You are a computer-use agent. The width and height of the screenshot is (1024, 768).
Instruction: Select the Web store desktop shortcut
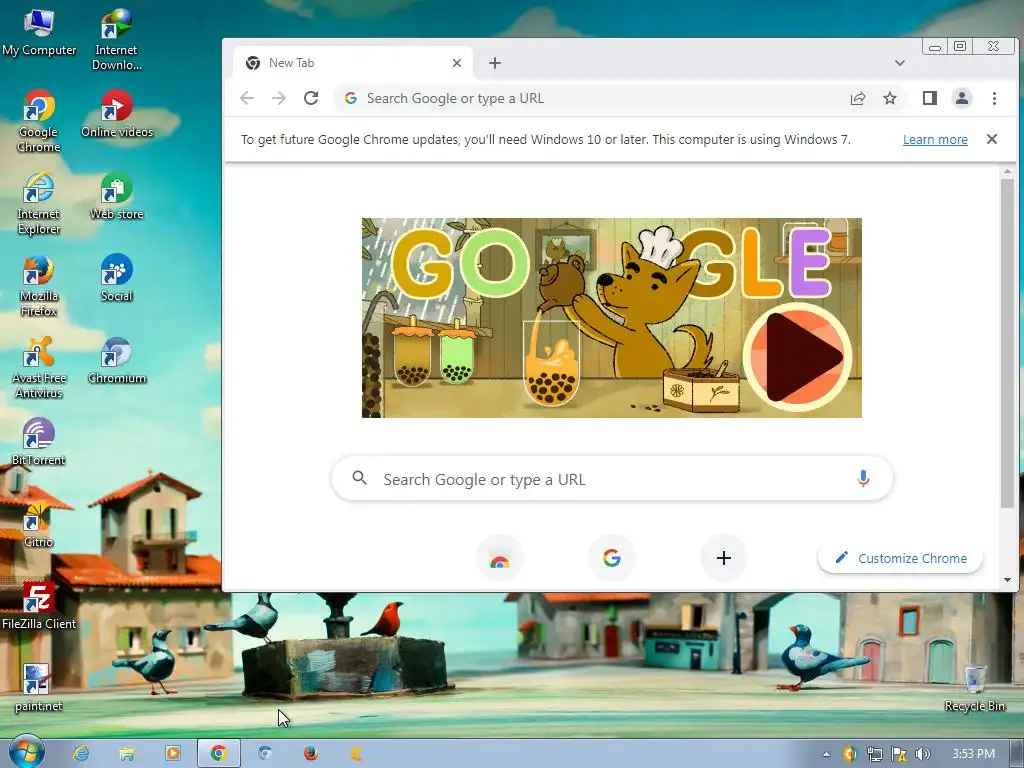pos(117,196)
